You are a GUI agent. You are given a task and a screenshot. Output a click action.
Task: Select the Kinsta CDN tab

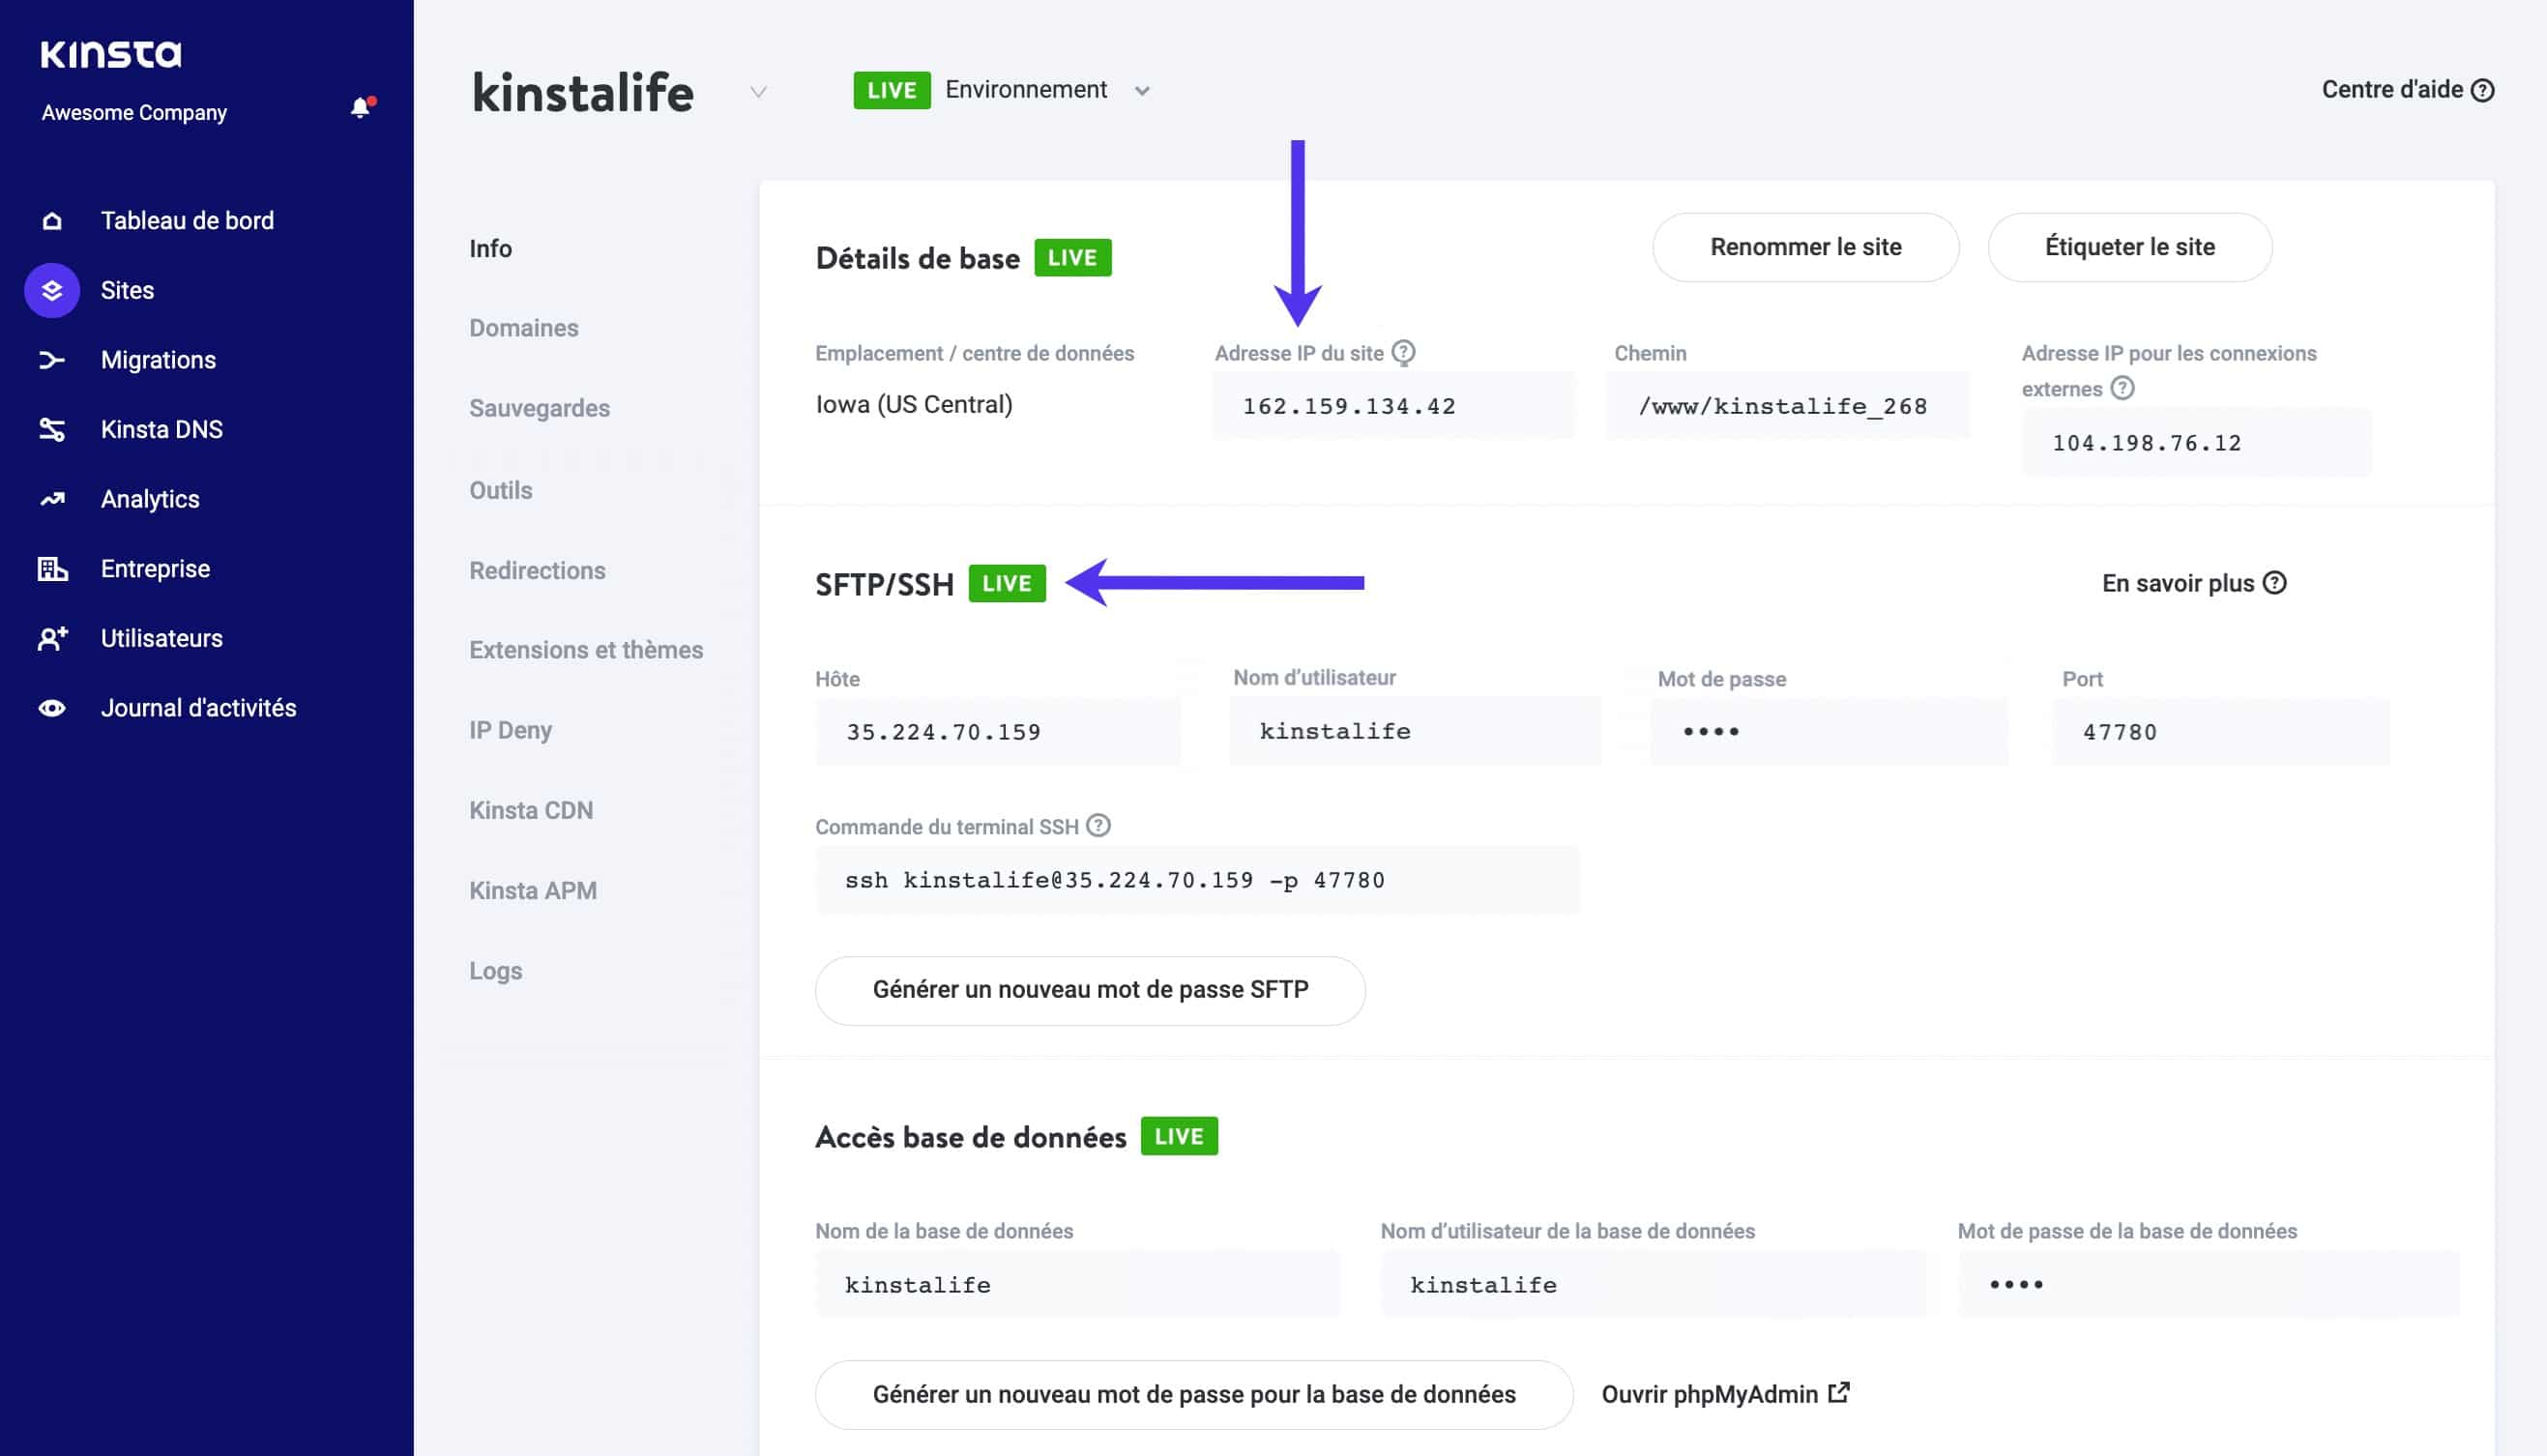tap(531, 810)
